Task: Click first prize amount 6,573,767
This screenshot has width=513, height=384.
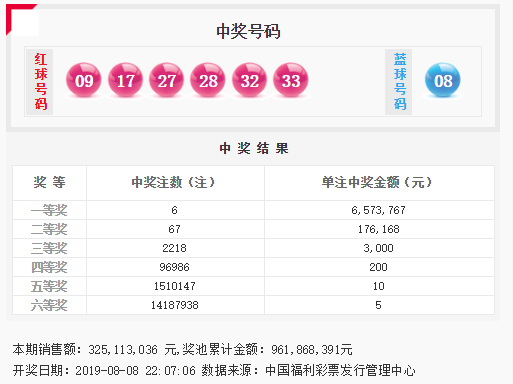Action: tap(378, 210)
